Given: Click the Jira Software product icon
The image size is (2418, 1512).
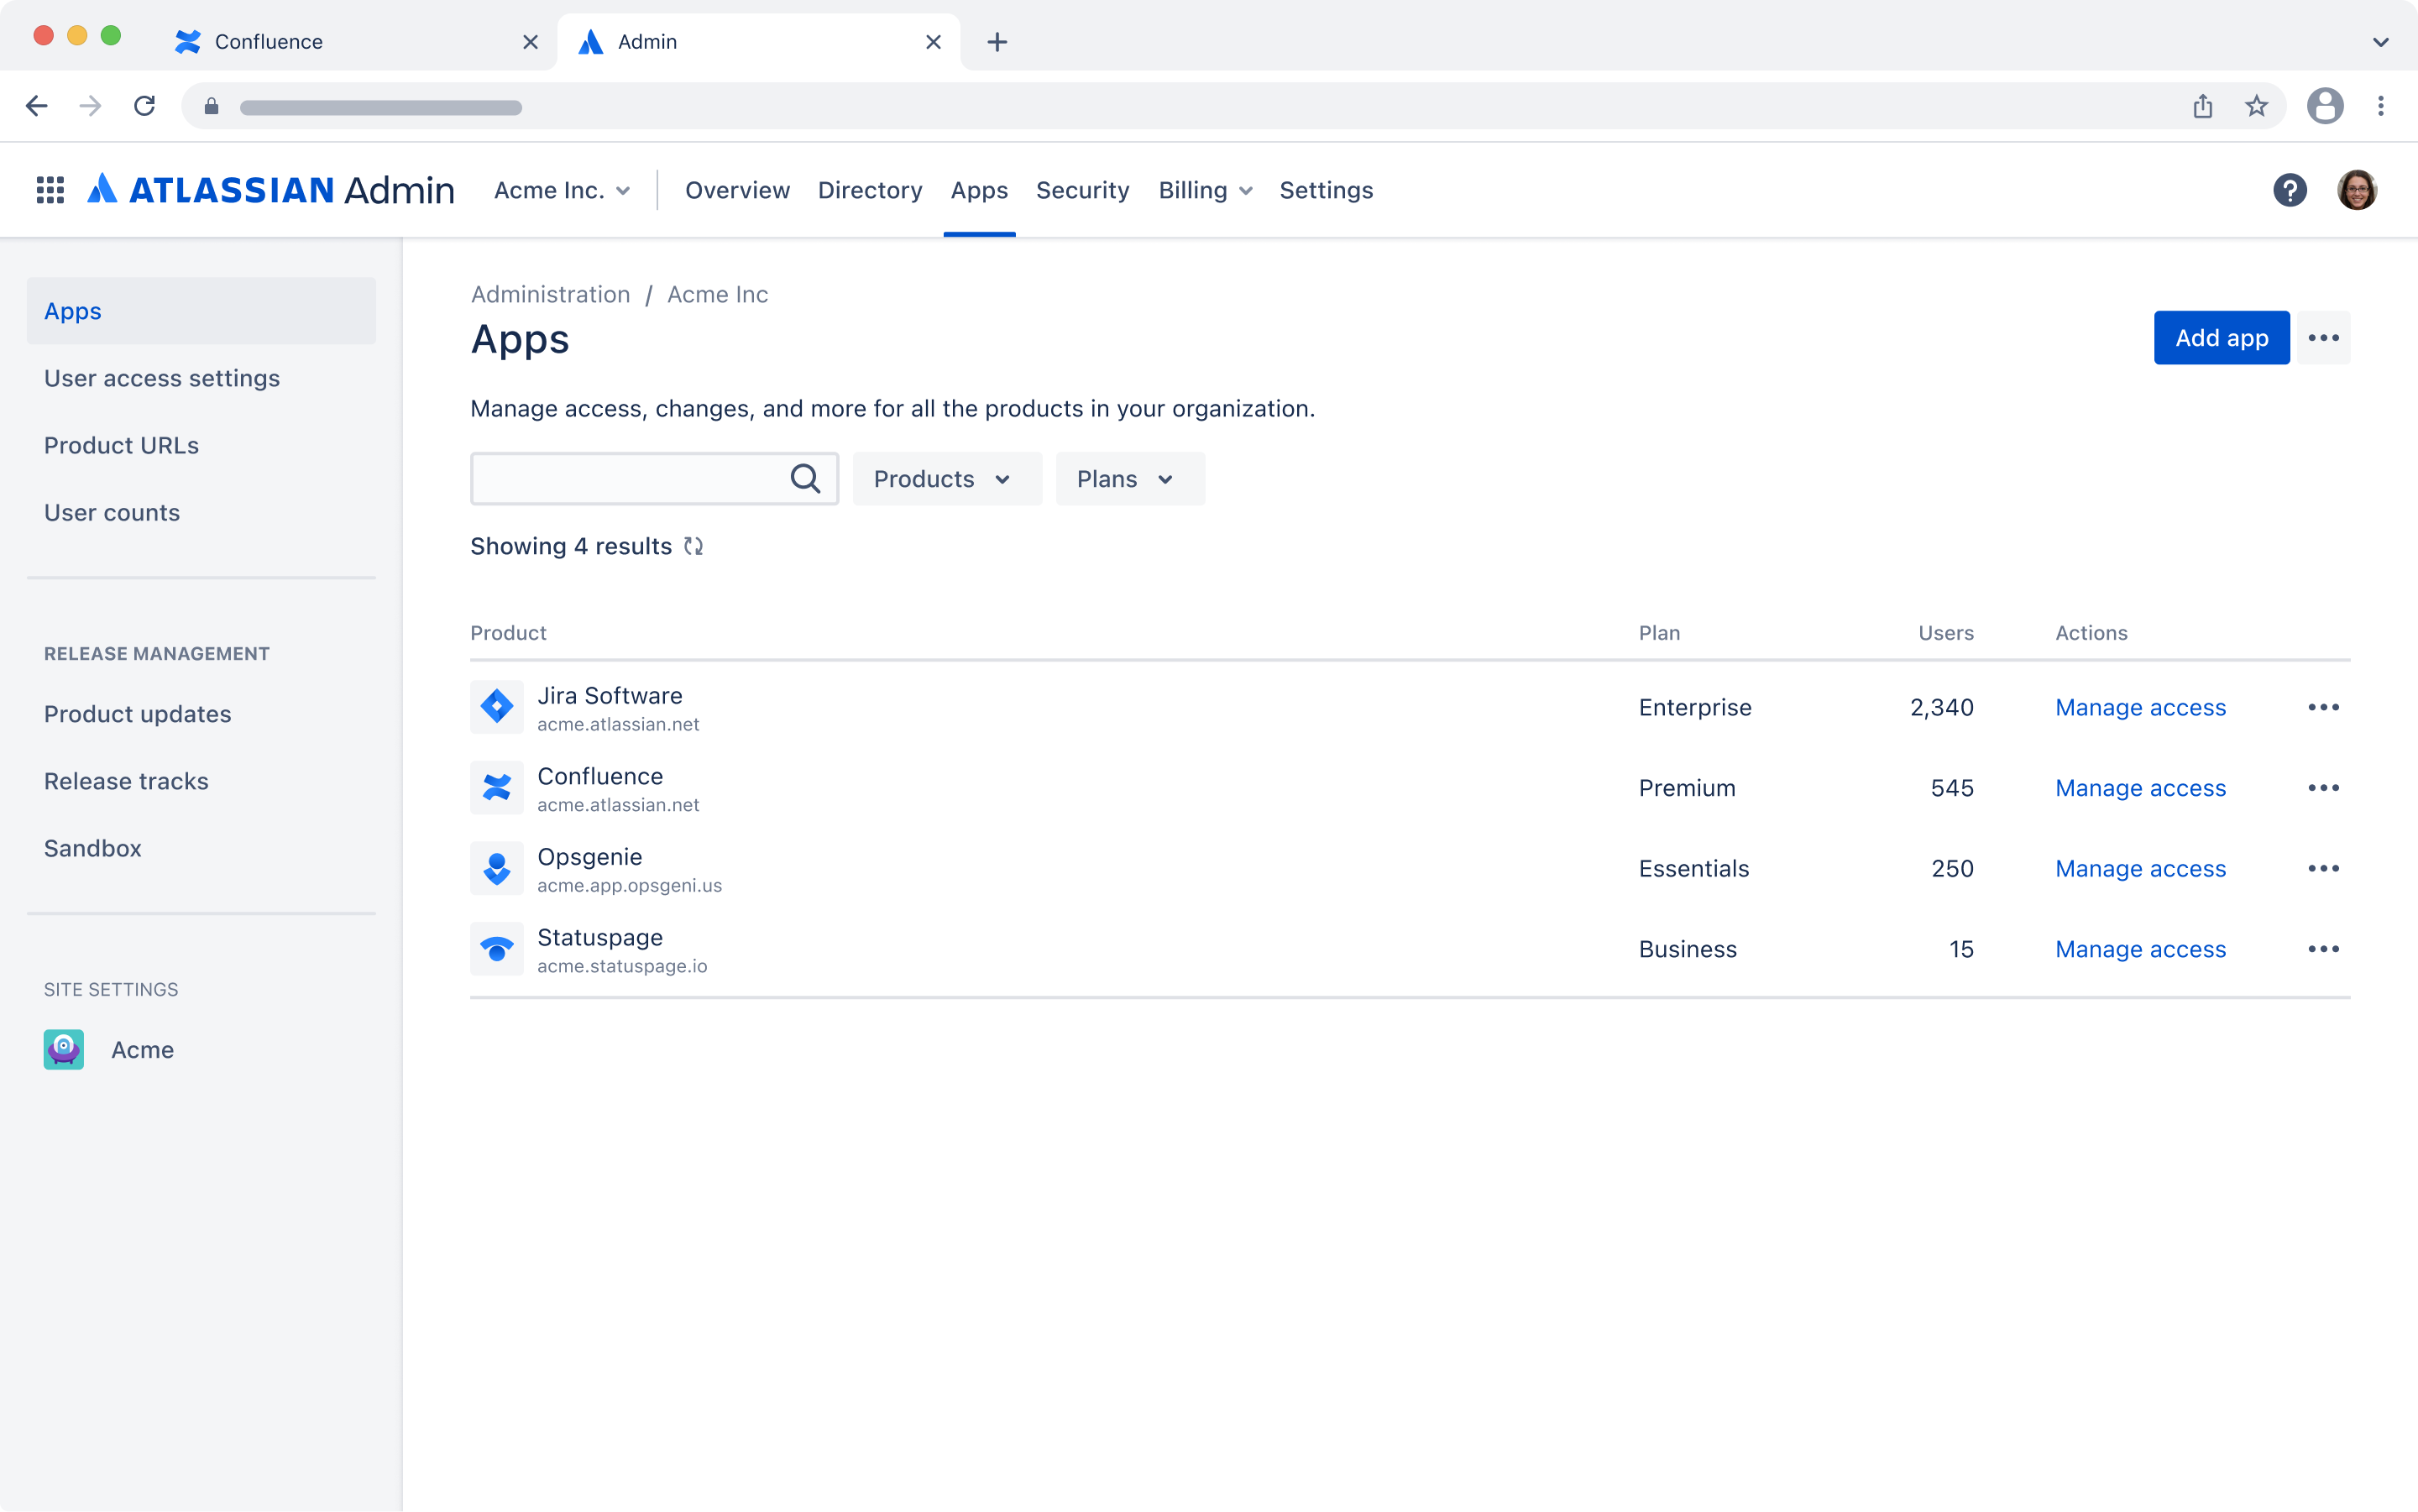Looking at the screenshot, I should (497, 707).
